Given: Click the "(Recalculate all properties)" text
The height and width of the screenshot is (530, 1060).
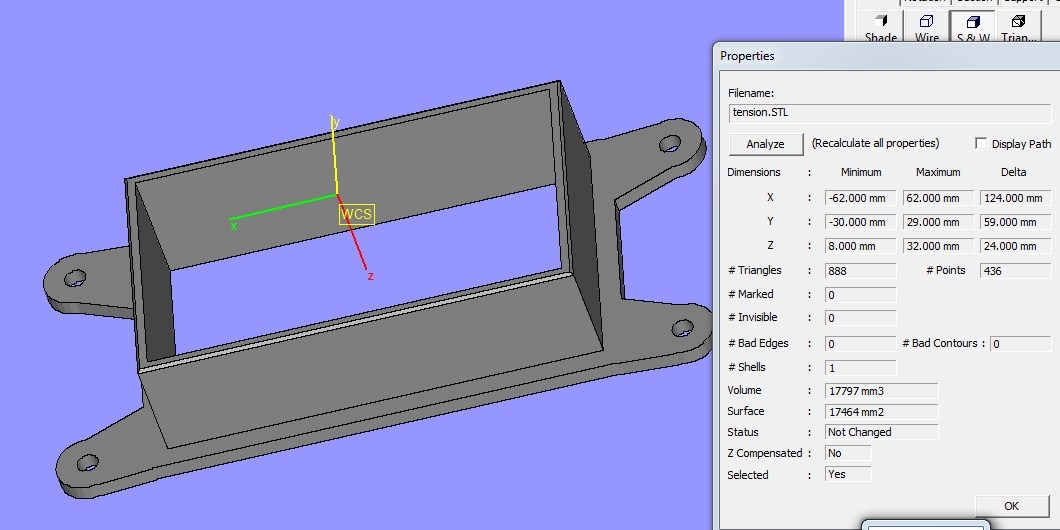Looking at the screenshot, I should tap(875, 143).
